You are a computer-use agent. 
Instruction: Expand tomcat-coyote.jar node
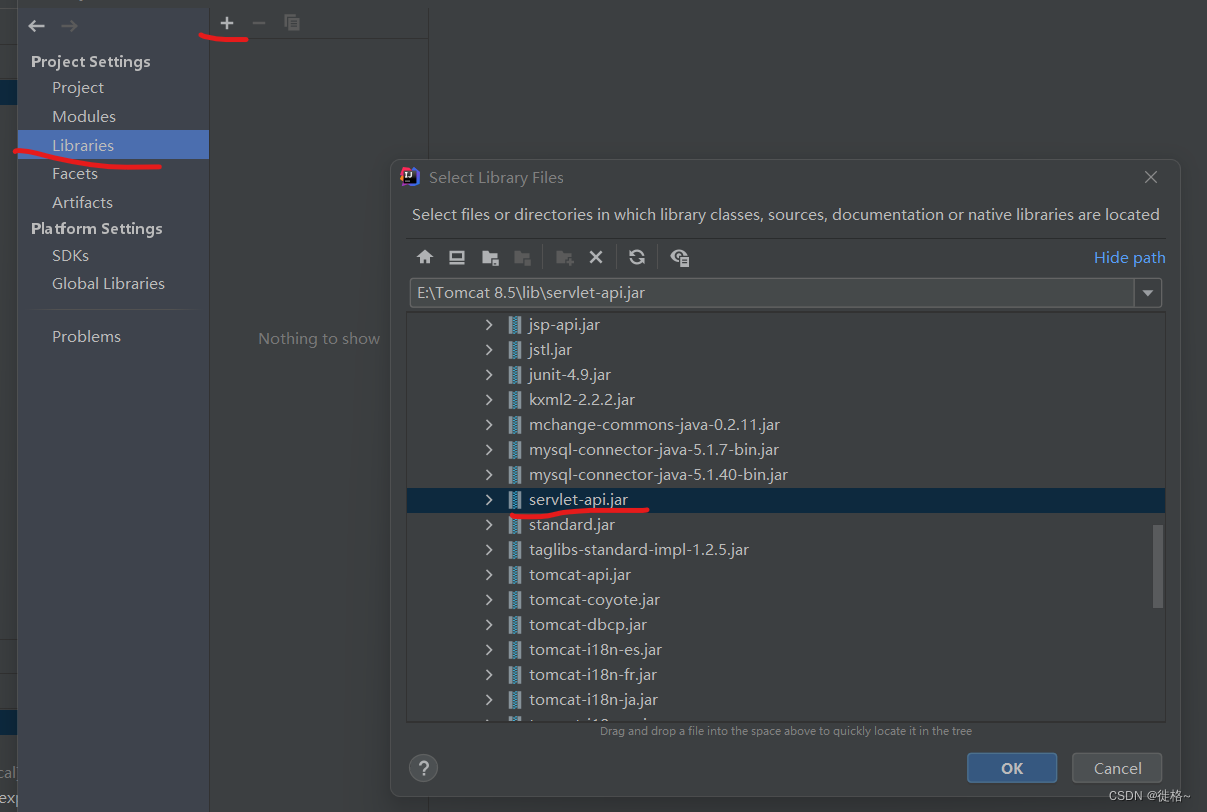pyautogui.click(x=489, y=599)
